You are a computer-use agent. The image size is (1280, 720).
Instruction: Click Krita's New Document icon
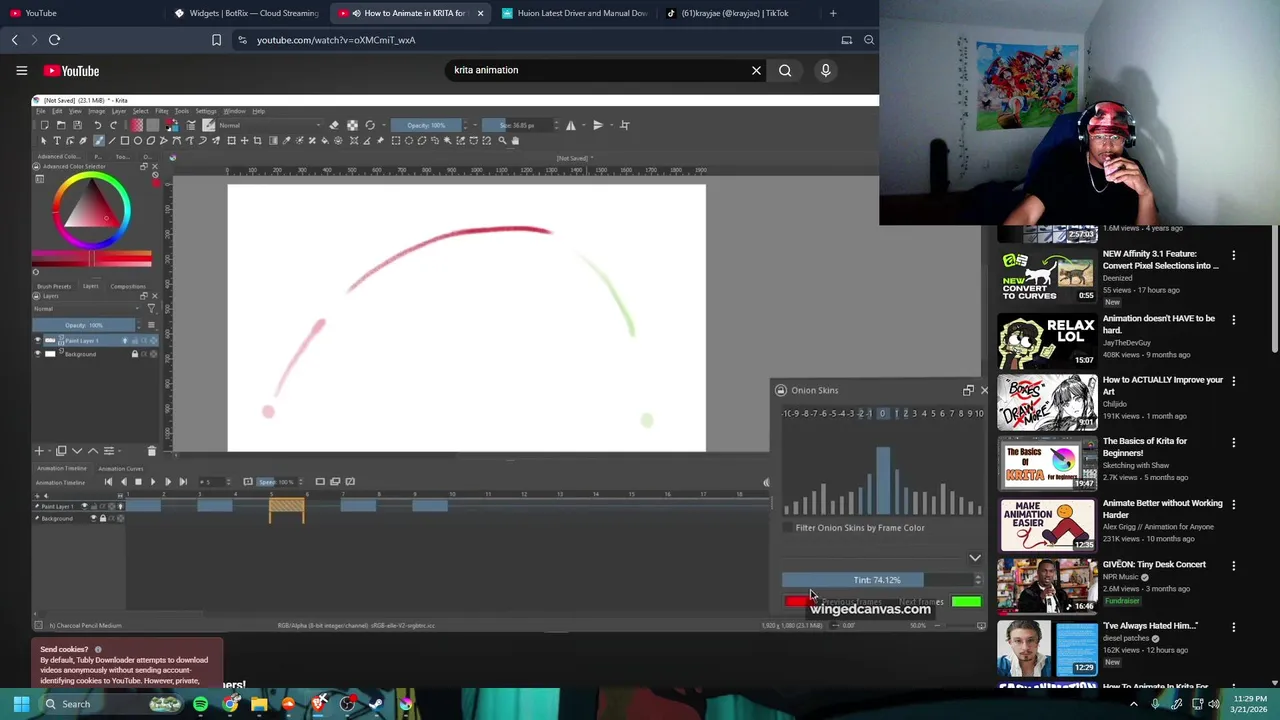click(x=45, y=125)
